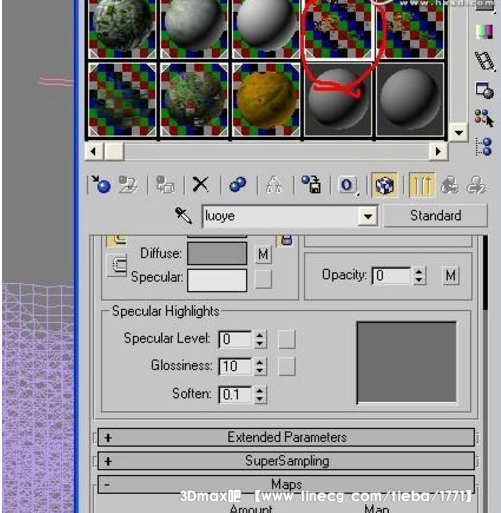This screenshot has width=501, height=513.
Task: Click Make Preview filmstrip icon
Action: [x=484, y=61]
